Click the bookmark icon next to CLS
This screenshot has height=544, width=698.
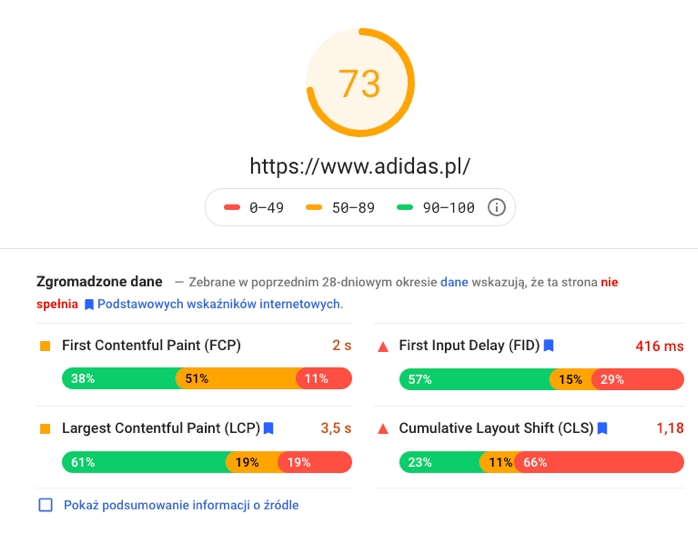click(602, 428)
